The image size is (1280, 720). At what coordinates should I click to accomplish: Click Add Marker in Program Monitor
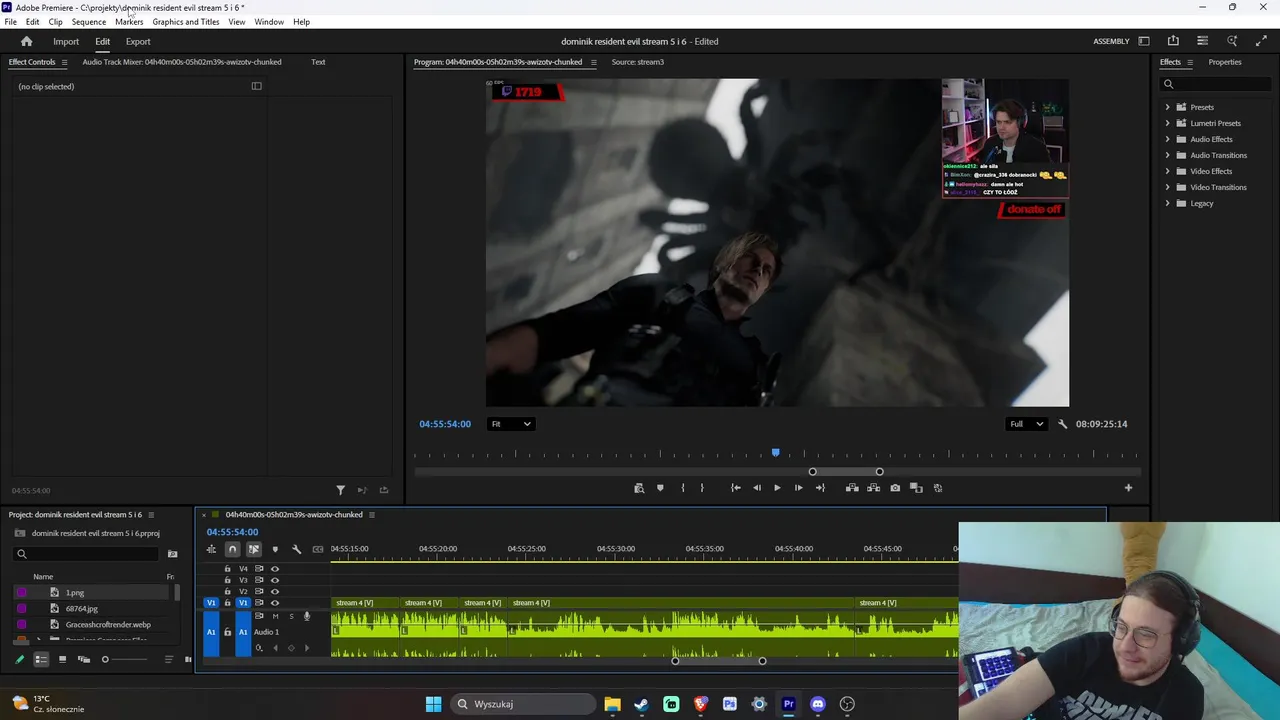coord(660,488)
